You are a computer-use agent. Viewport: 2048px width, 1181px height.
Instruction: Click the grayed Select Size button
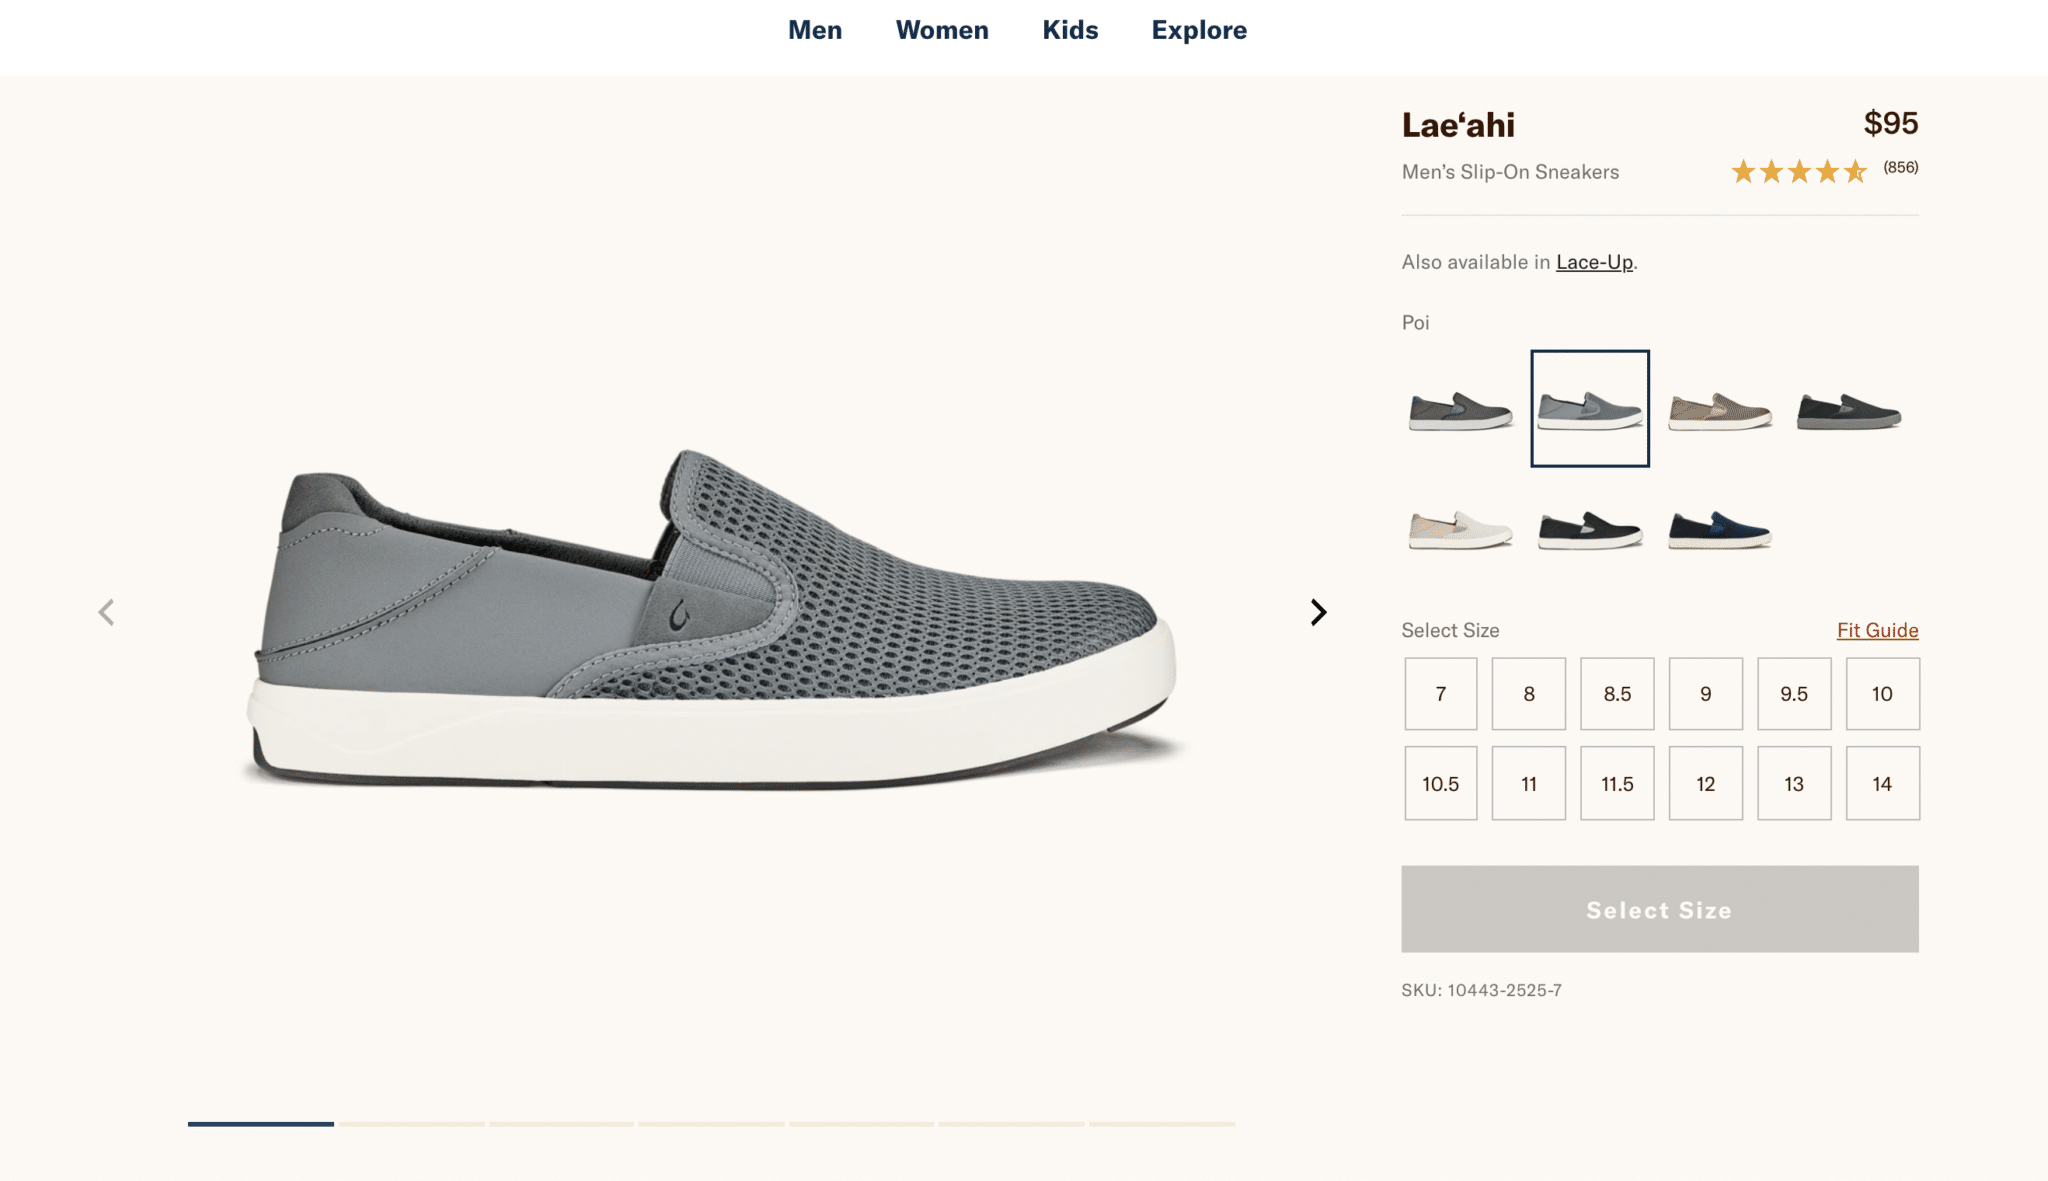[x=1659, y=909]
